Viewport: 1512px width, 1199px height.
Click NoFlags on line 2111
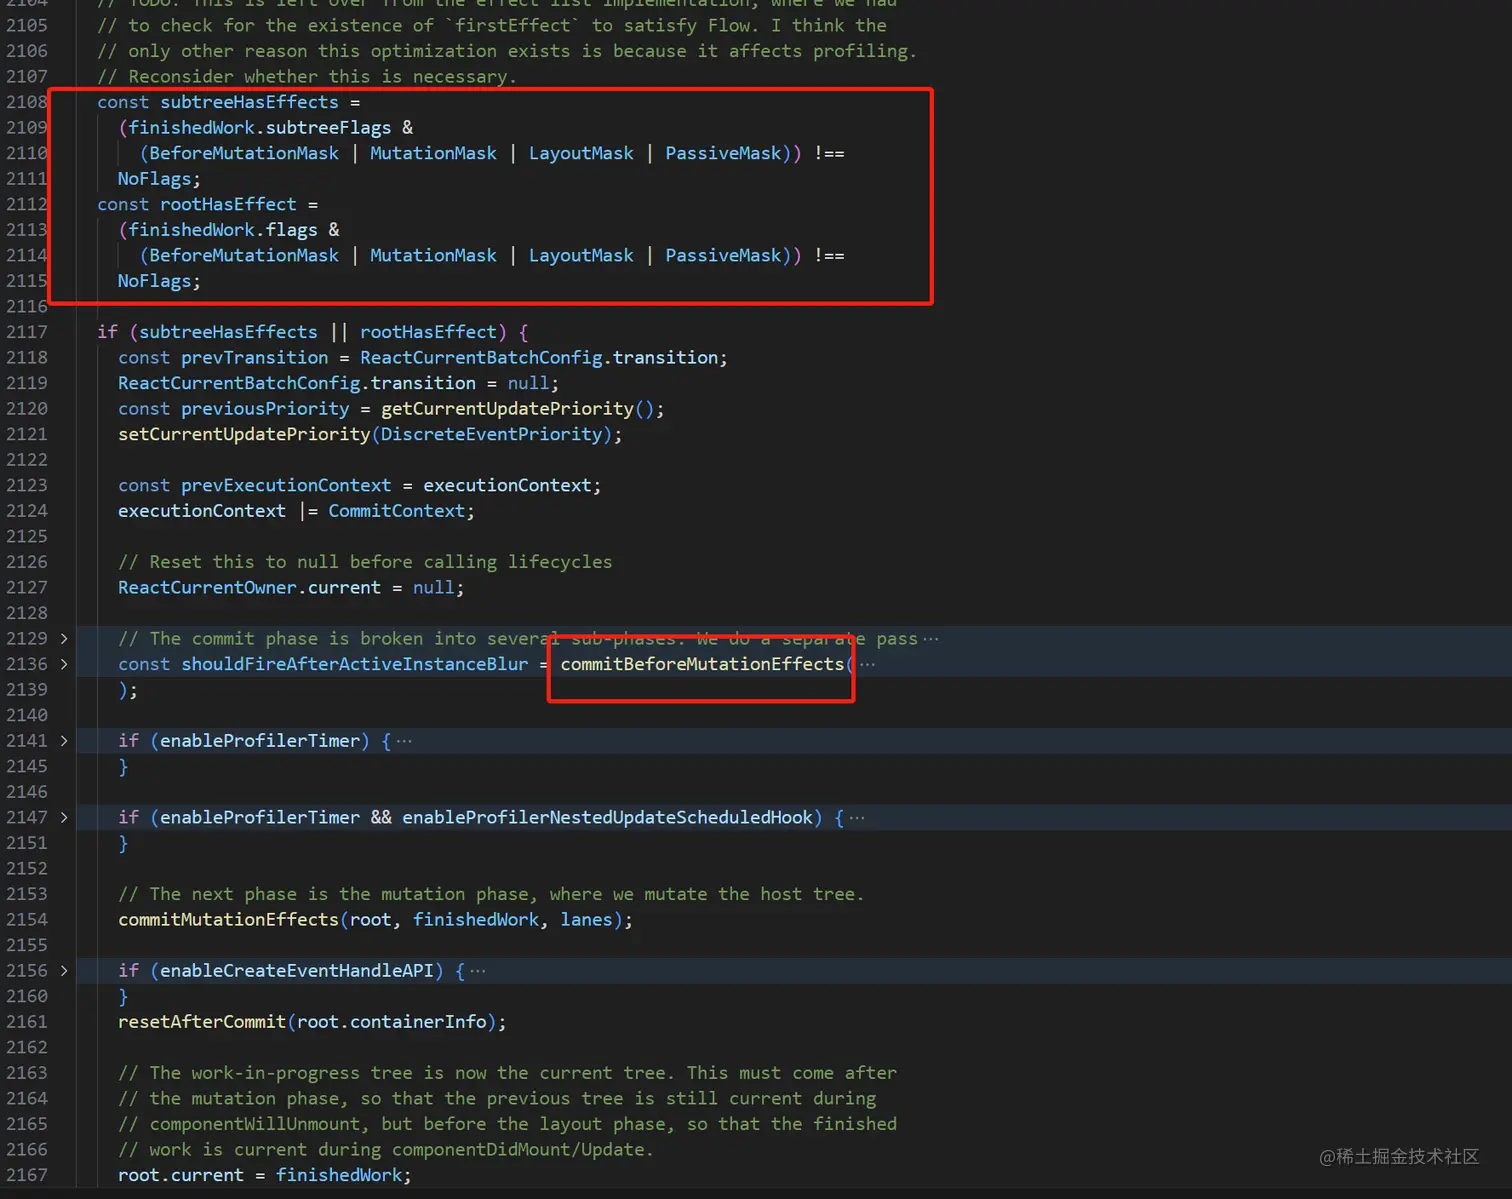pos(154,179)
